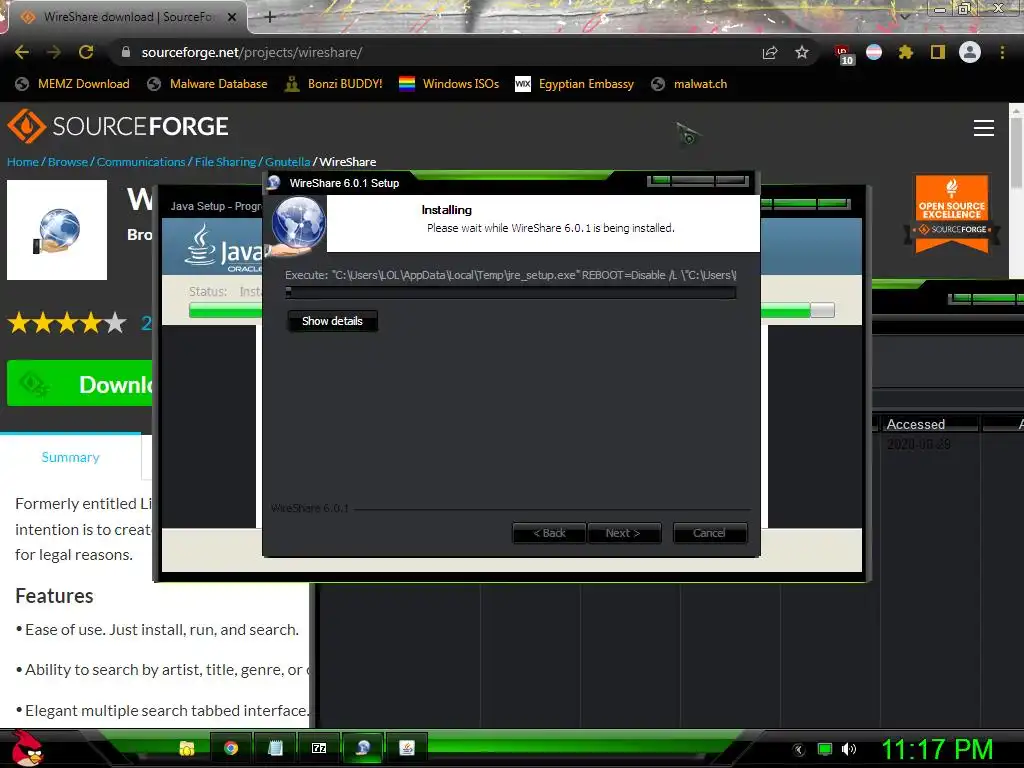
Task: Toggle the browser side panel
Action: click(x=938, y=52)
